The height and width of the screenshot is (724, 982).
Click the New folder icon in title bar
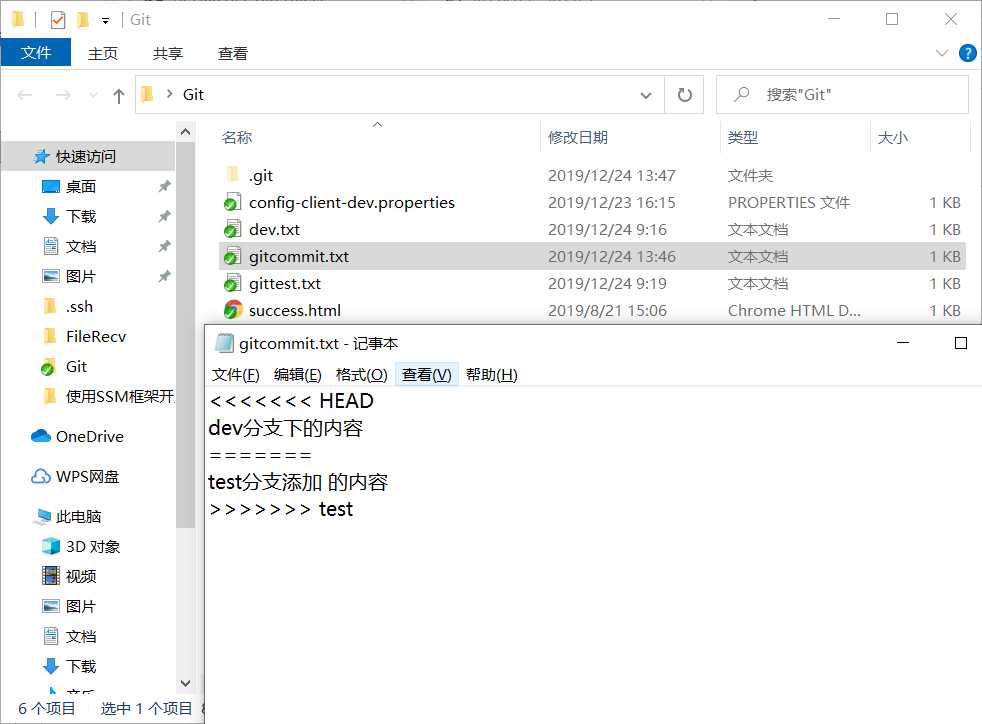click(x=82, y=20)
